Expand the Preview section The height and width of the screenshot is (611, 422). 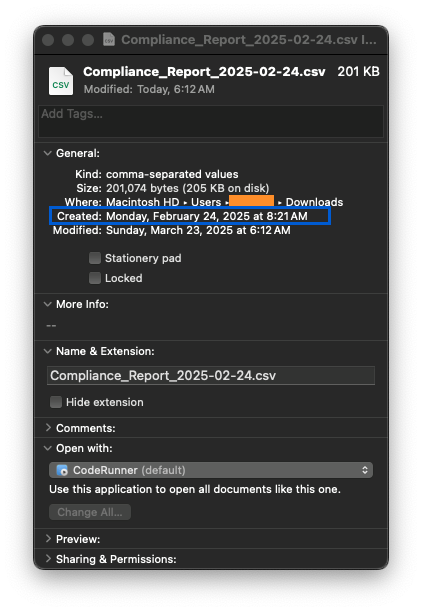coord(48,539)
